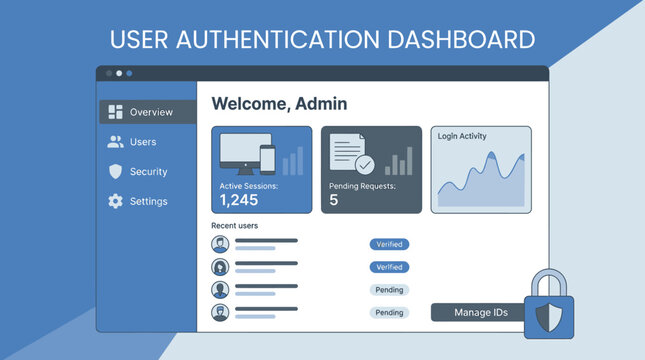
Task: Click the Users people icon
Action: [115, 142]
